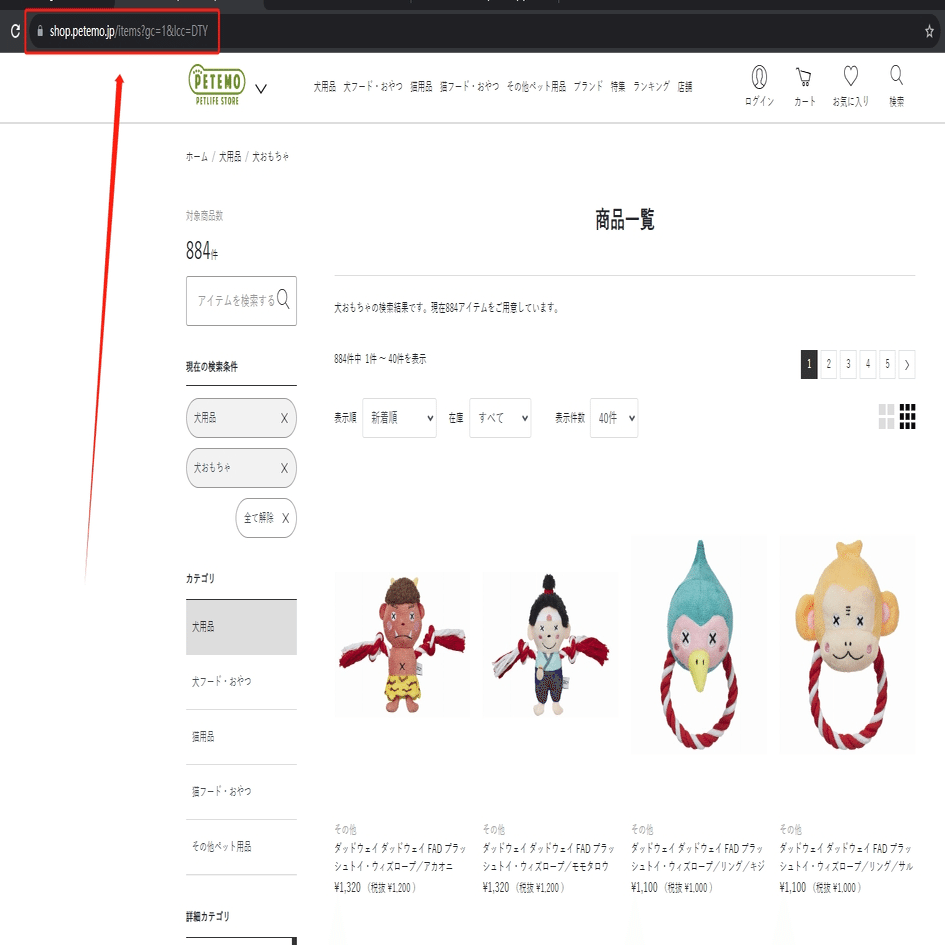Open the ウィズロープ/モモタロウ product title link
This screenshot has height=945, width=945.
(548, 857)
